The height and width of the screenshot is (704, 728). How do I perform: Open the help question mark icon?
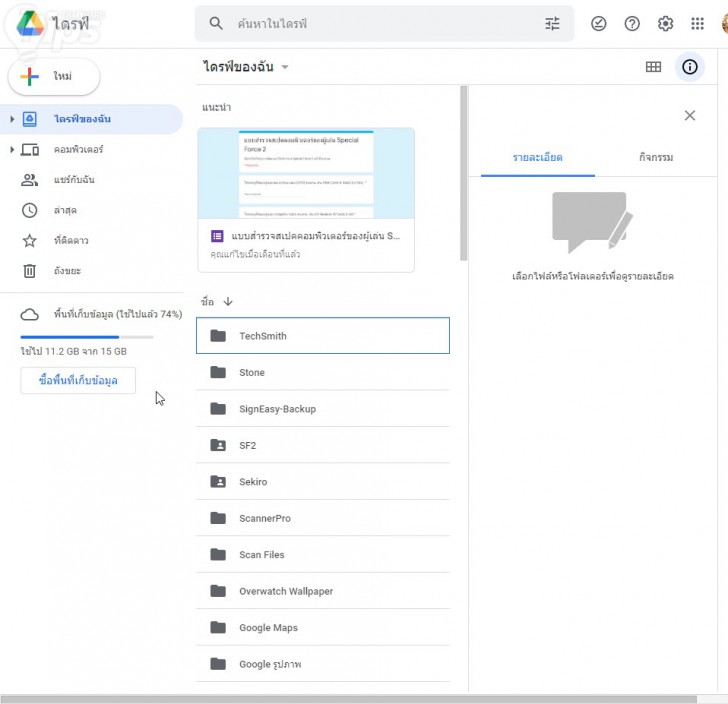pyautogui.click(x=632, y=23)
